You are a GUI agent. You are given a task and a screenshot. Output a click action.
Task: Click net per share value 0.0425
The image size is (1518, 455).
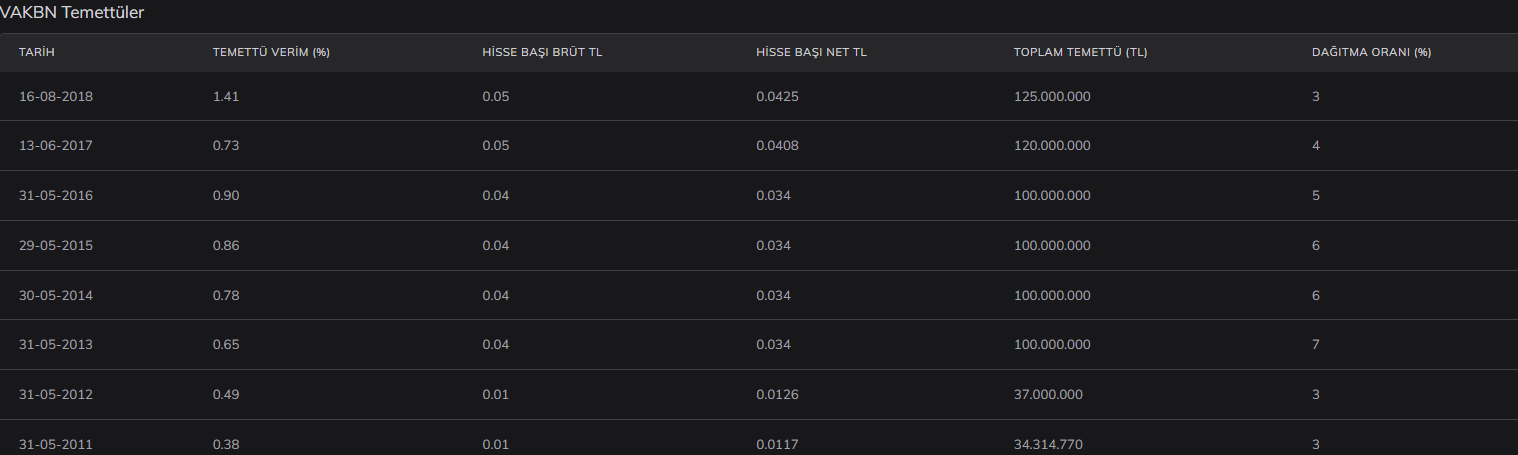[778, 97]
